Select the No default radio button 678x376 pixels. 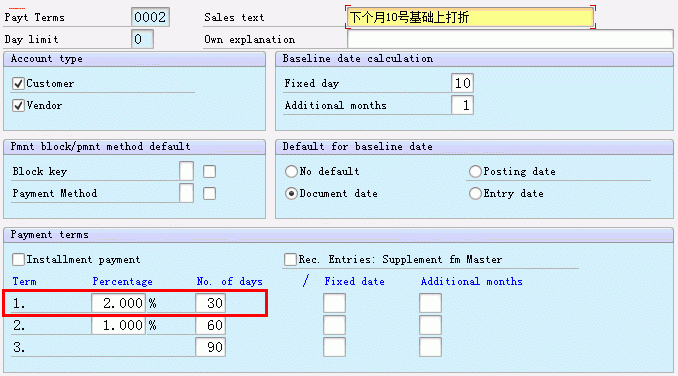(291, 172)
